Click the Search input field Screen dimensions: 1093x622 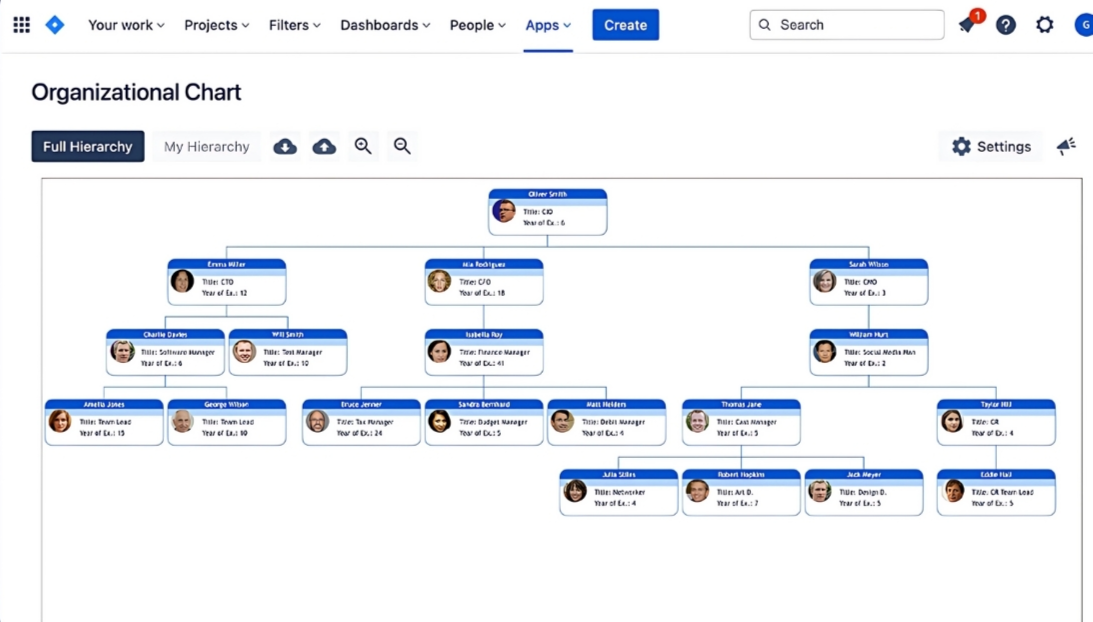click(x=846, y=24)
